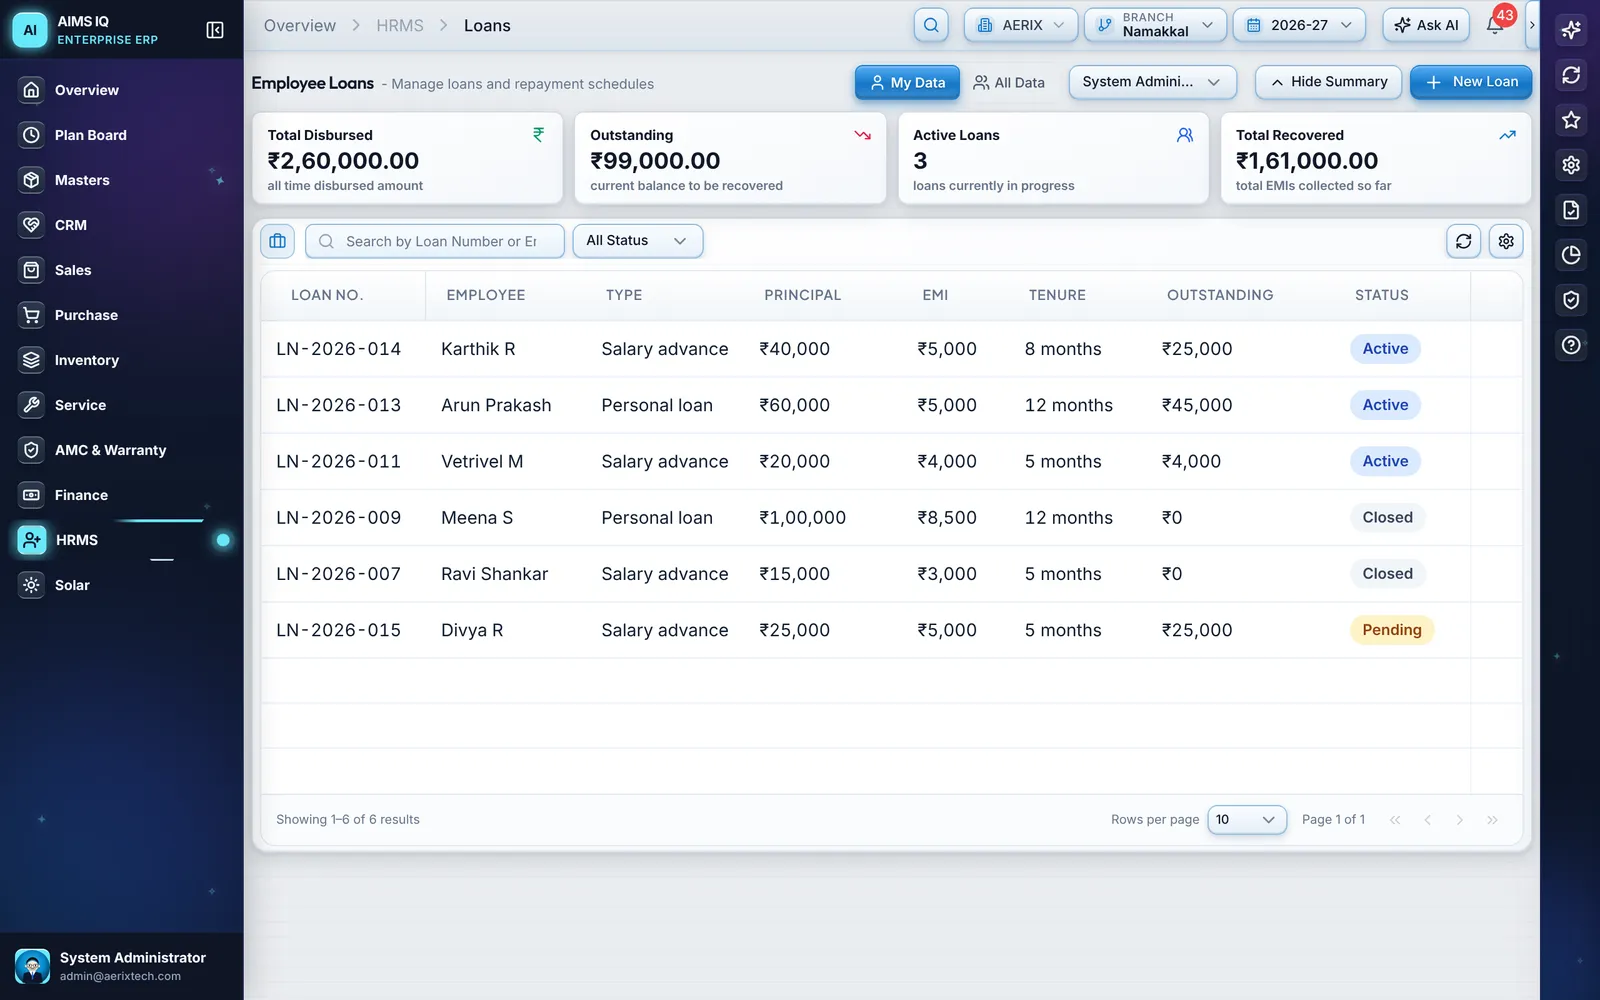The image size is (1600, 1000).
Task: Open table settings gear icon
Action: pos(1506,241)
